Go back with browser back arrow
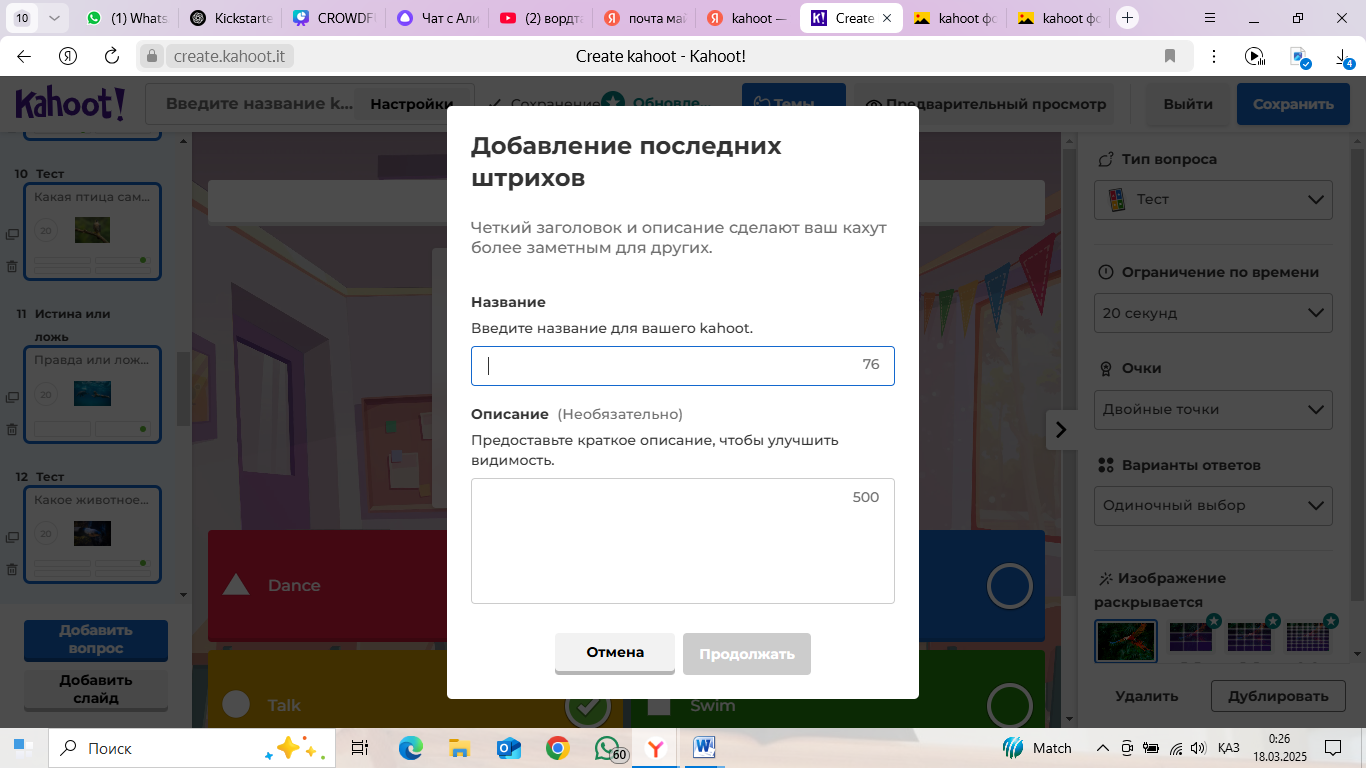The image size is (1366, 768). 24,56
